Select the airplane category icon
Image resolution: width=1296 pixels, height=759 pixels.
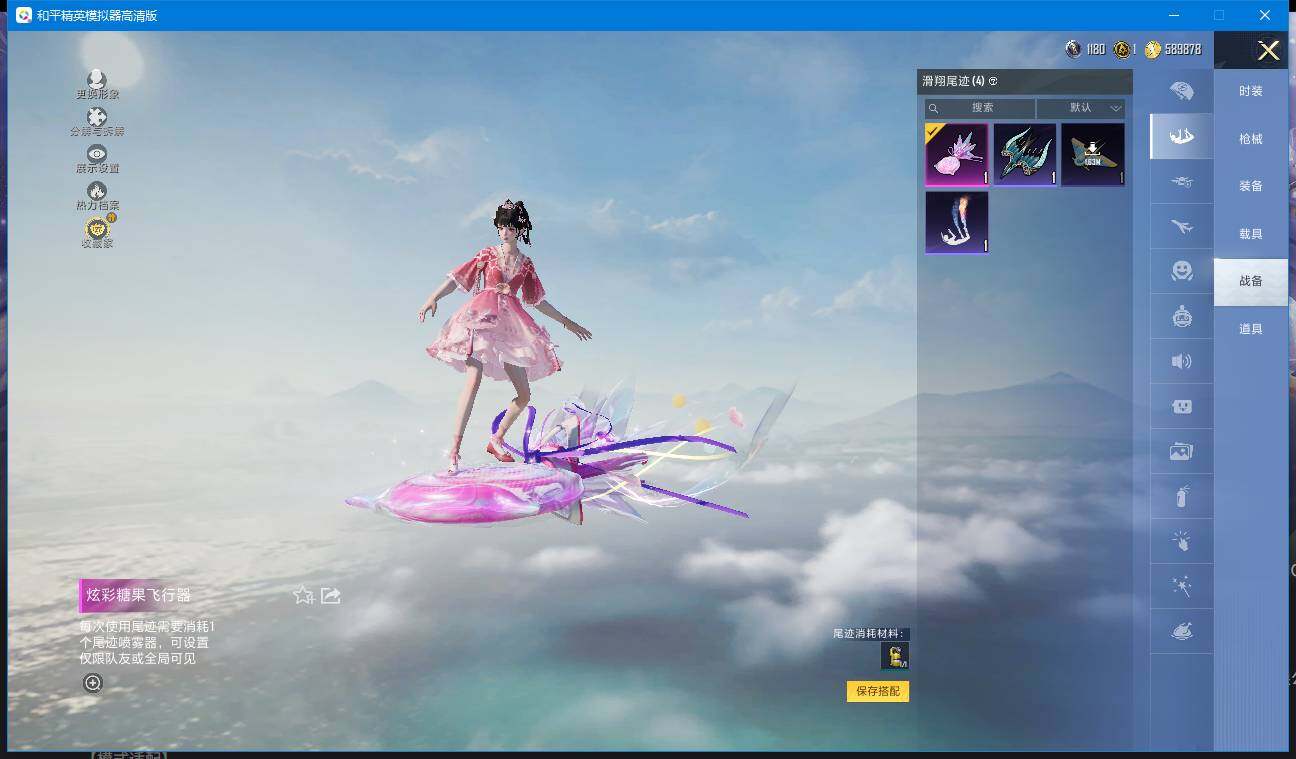[1181, 226]
